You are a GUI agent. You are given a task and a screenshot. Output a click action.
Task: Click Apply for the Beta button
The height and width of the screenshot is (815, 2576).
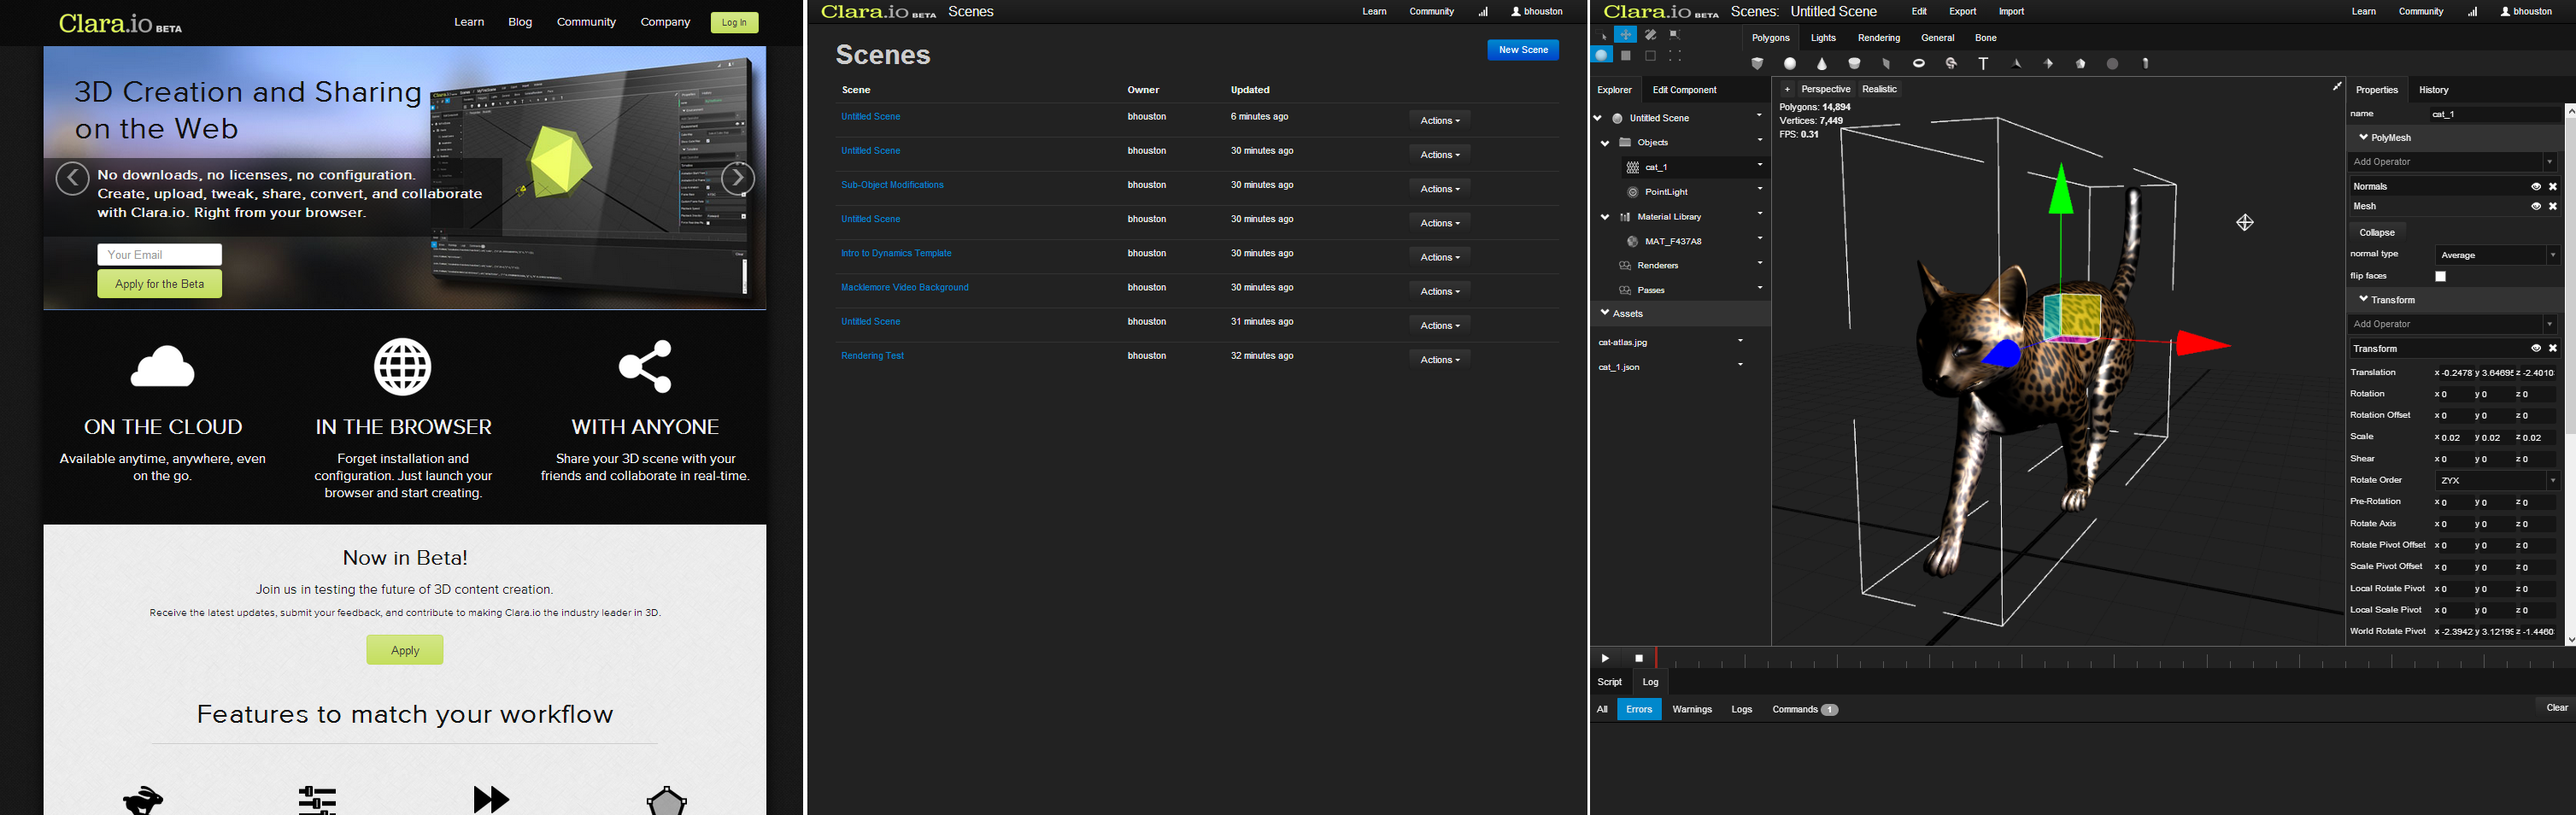[x=159, y=284]
